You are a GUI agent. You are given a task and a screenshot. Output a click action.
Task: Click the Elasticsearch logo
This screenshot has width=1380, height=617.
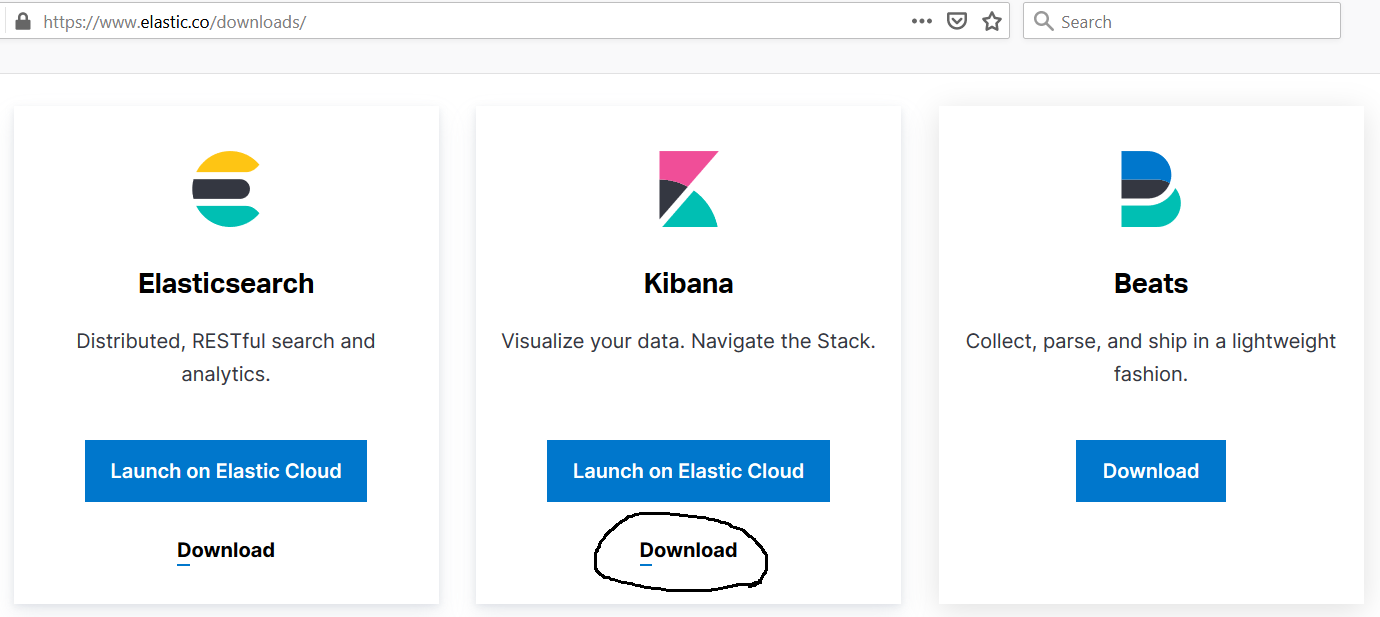tap(226, 188)
